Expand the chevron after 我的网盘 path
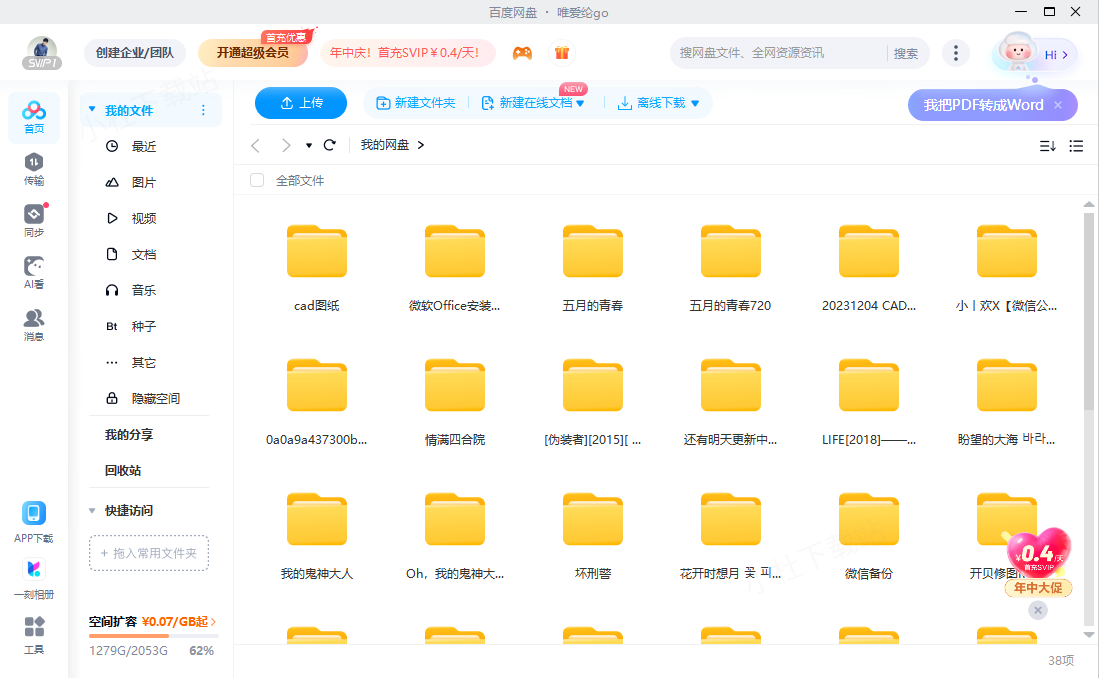The image size is (1099, 678). pyautogui.click(x=421, y=145)
